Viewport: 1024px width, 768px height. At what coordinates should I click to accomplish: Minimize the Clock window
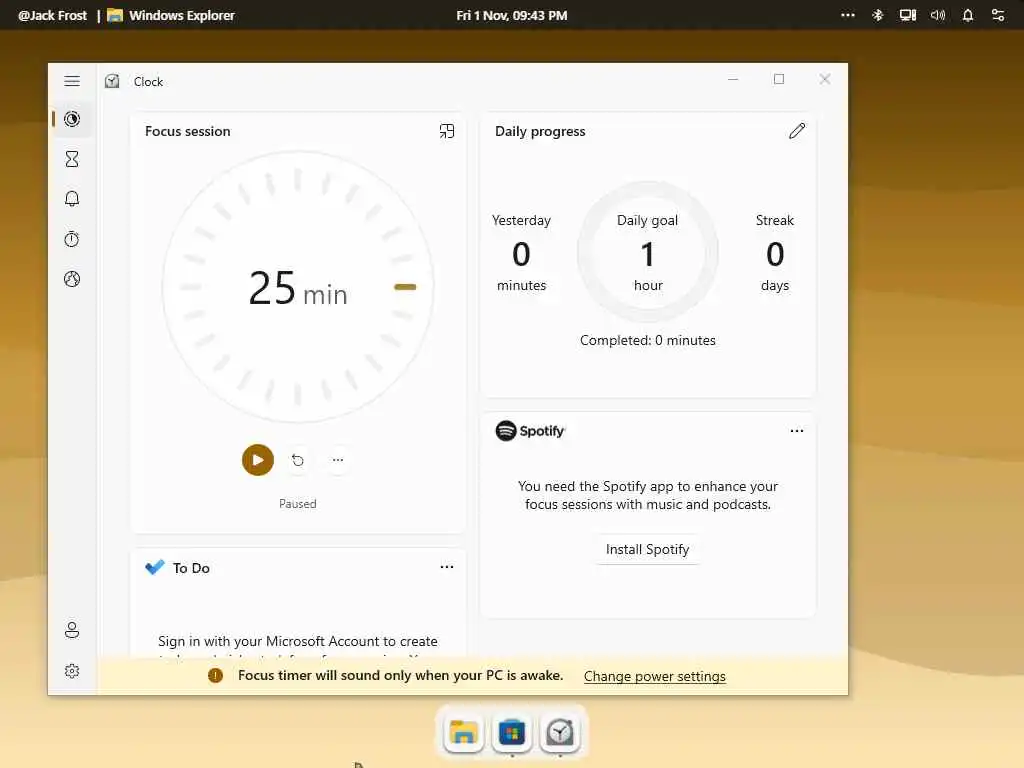point(733,79)
